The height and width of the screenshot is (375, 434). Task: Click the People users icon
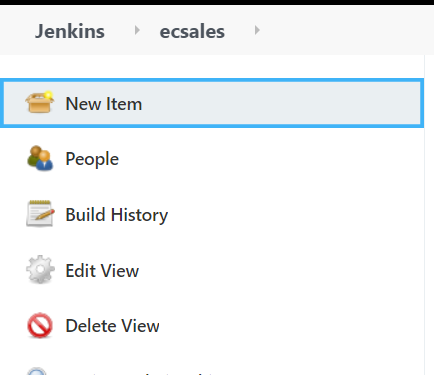point(40,158)
